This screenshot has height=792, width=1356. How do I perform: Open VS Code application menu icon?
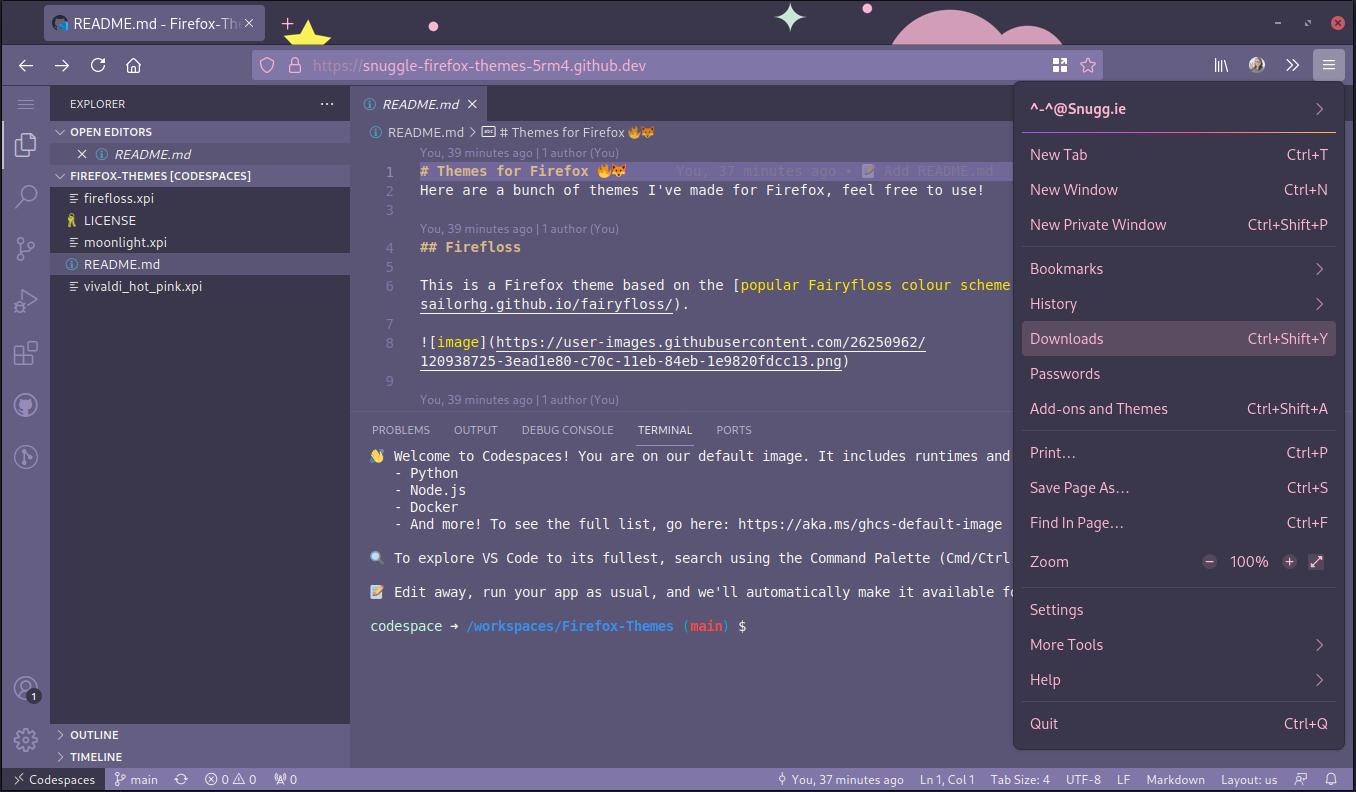point(26,104)
